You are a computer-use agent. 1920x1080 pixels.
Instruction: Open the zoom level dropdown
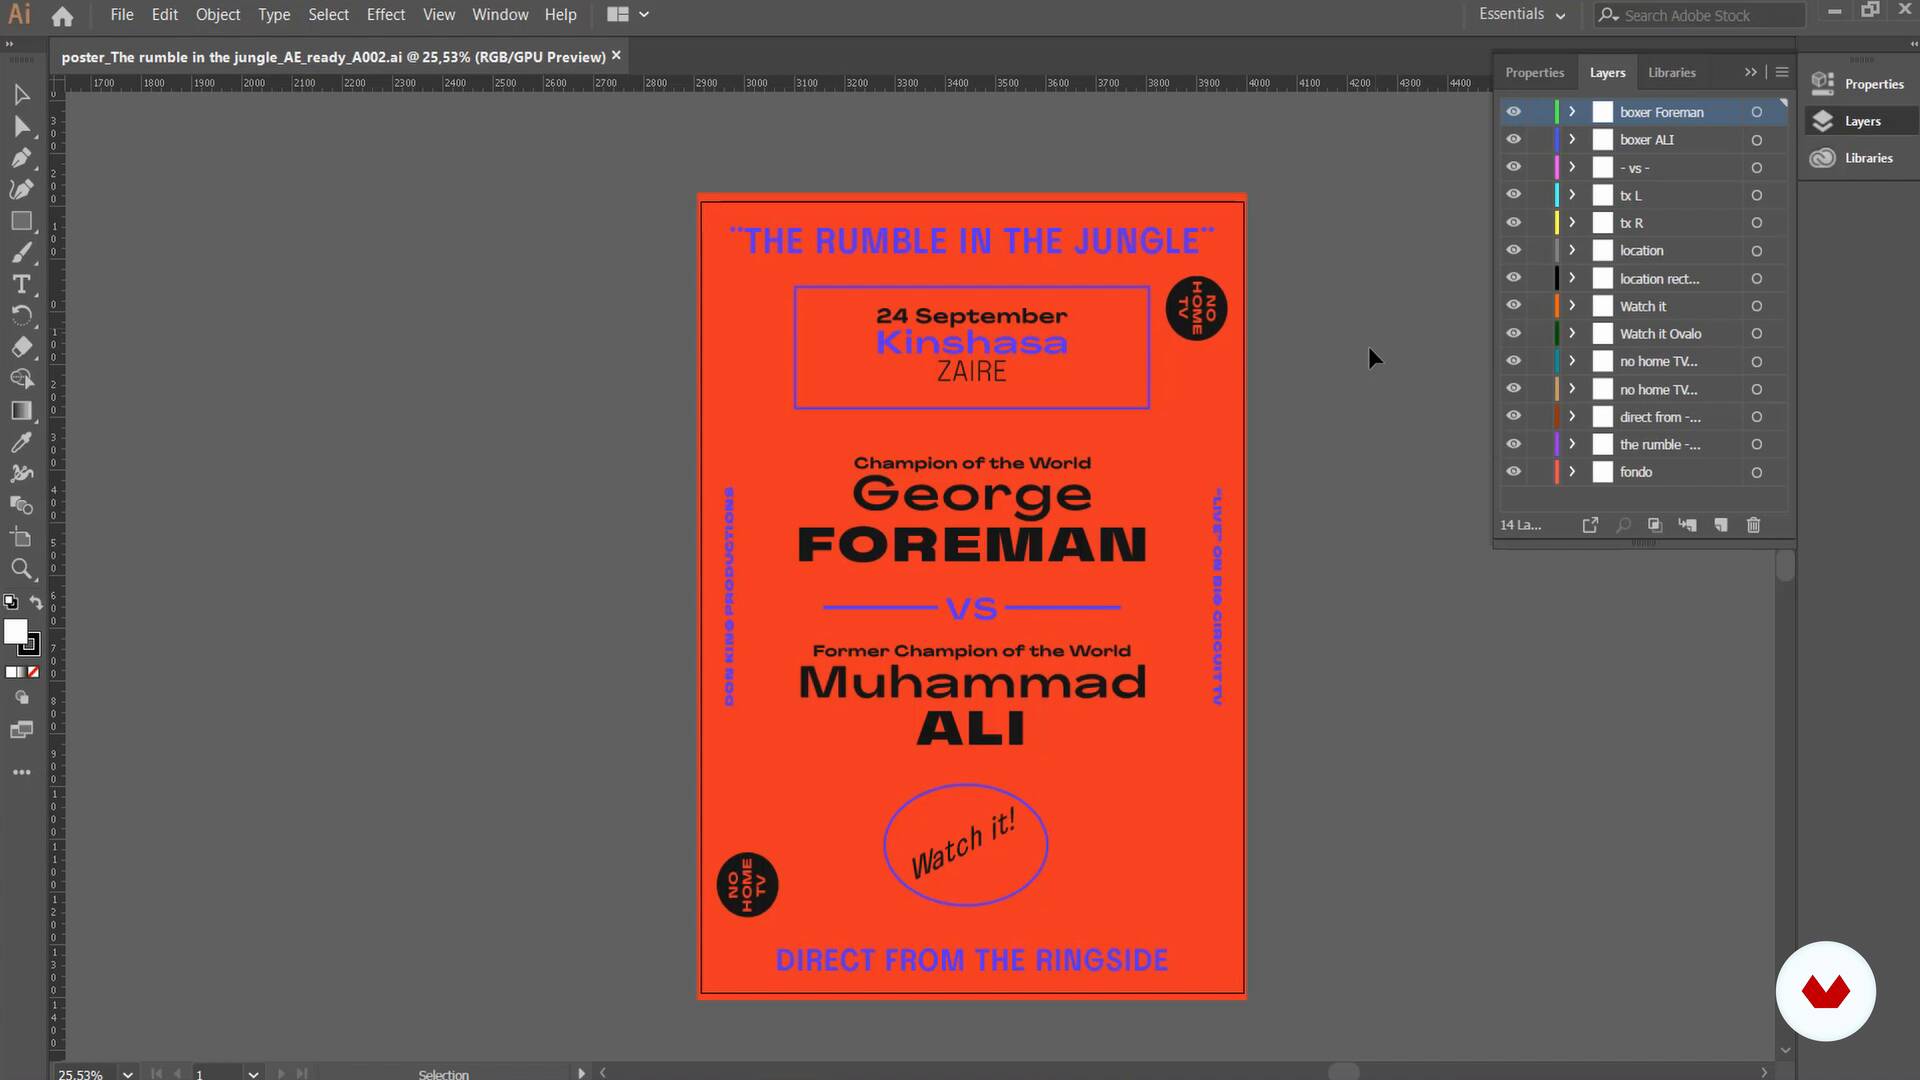[x=128, y=1074]
